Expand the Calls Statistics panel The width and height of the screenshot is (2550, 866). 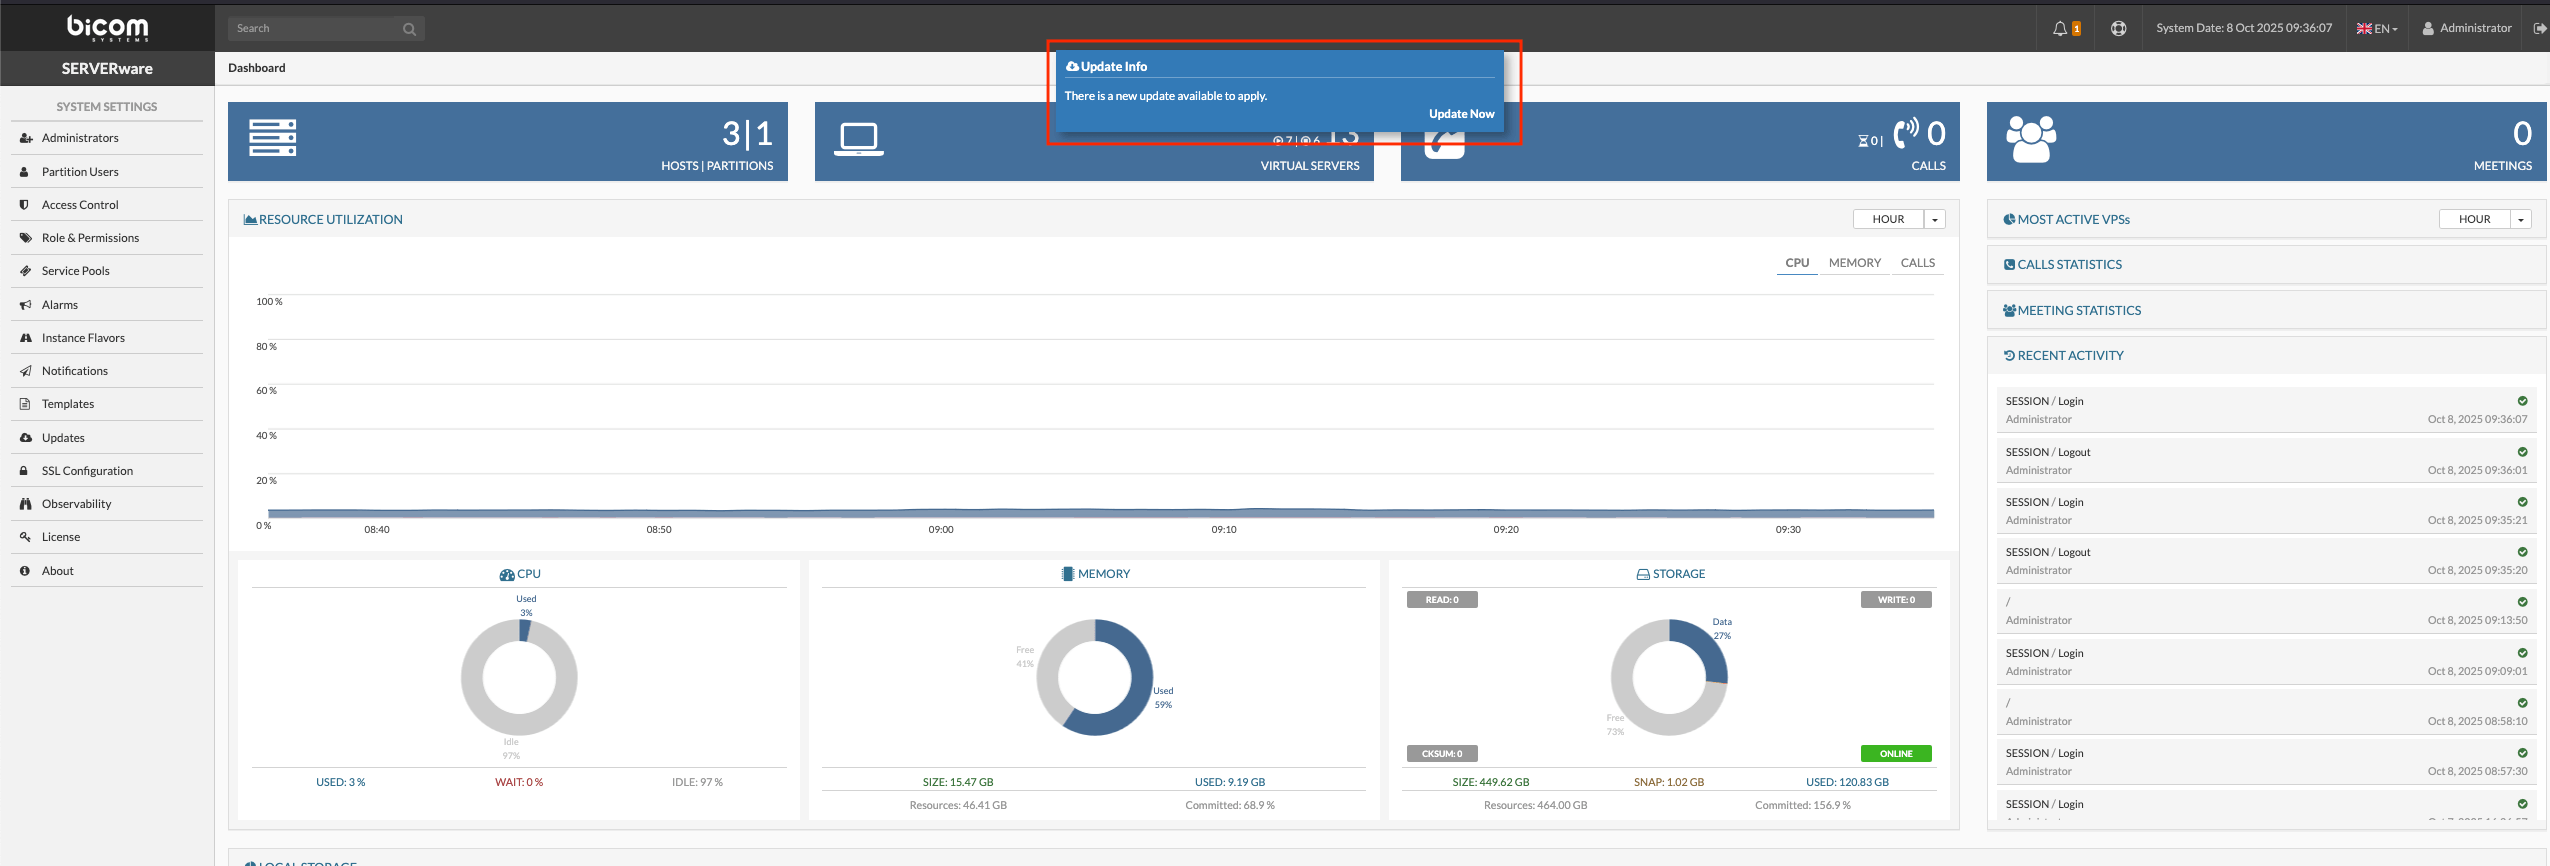click(x=2069, y=265)
